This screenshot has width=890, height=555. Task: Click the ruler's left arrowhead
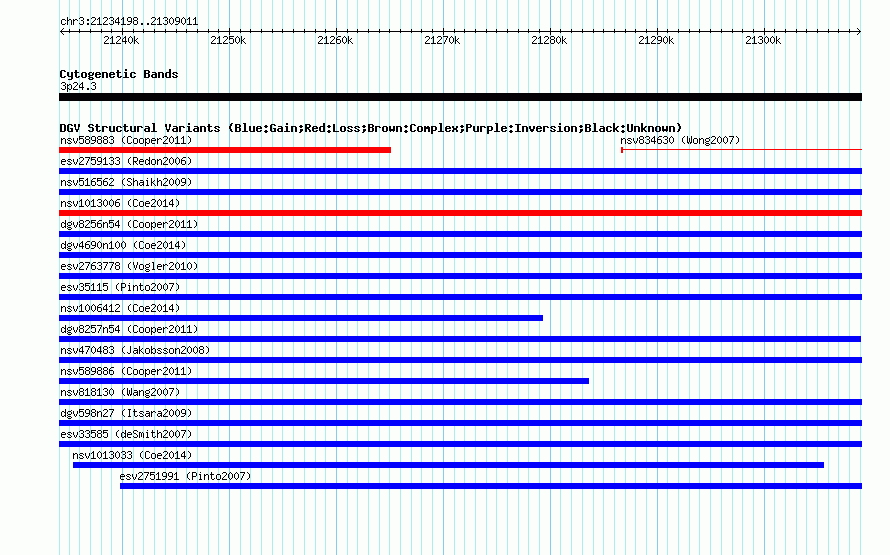coord(62,32)
